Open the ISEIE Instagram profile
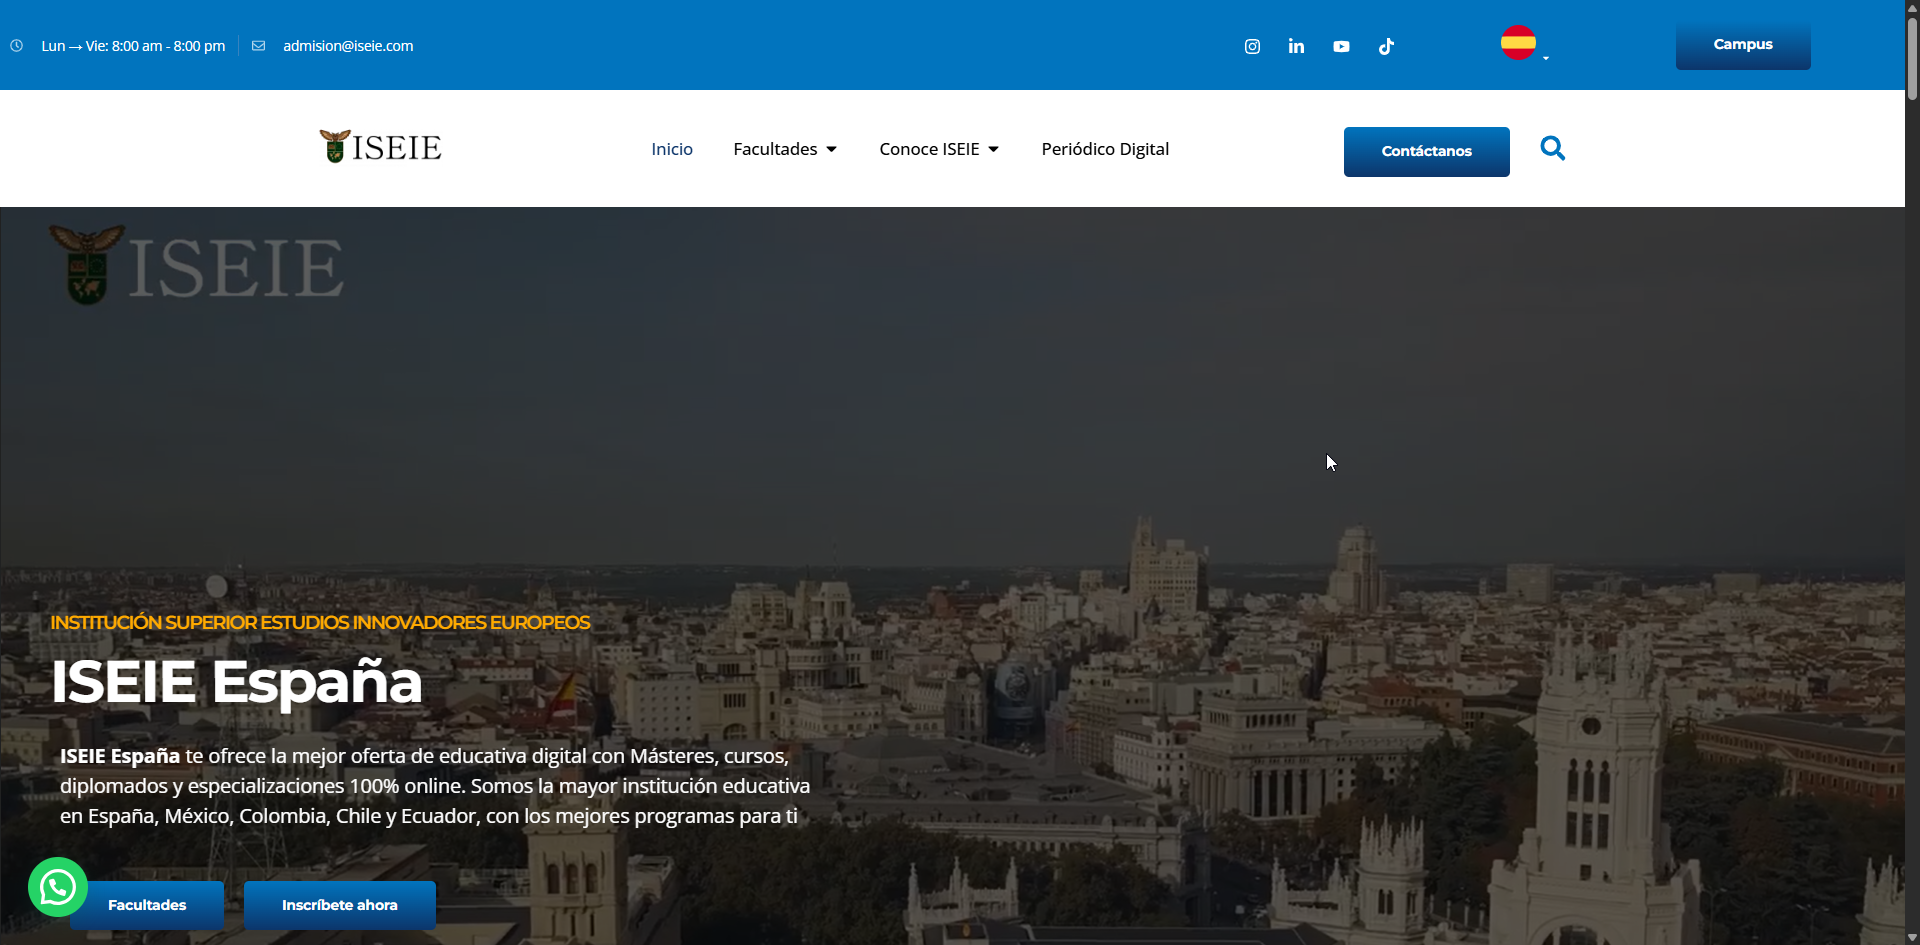1920x945 pixels. [1252, 46]
